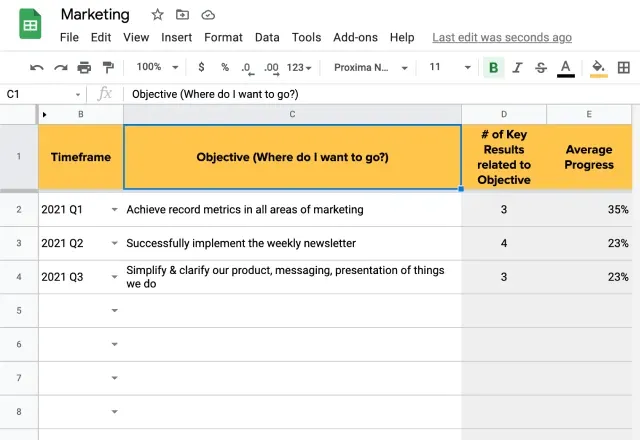Select the Simplify & clarify our product cell
Screen dimensions: 640x440
click(x=292, y=277)
